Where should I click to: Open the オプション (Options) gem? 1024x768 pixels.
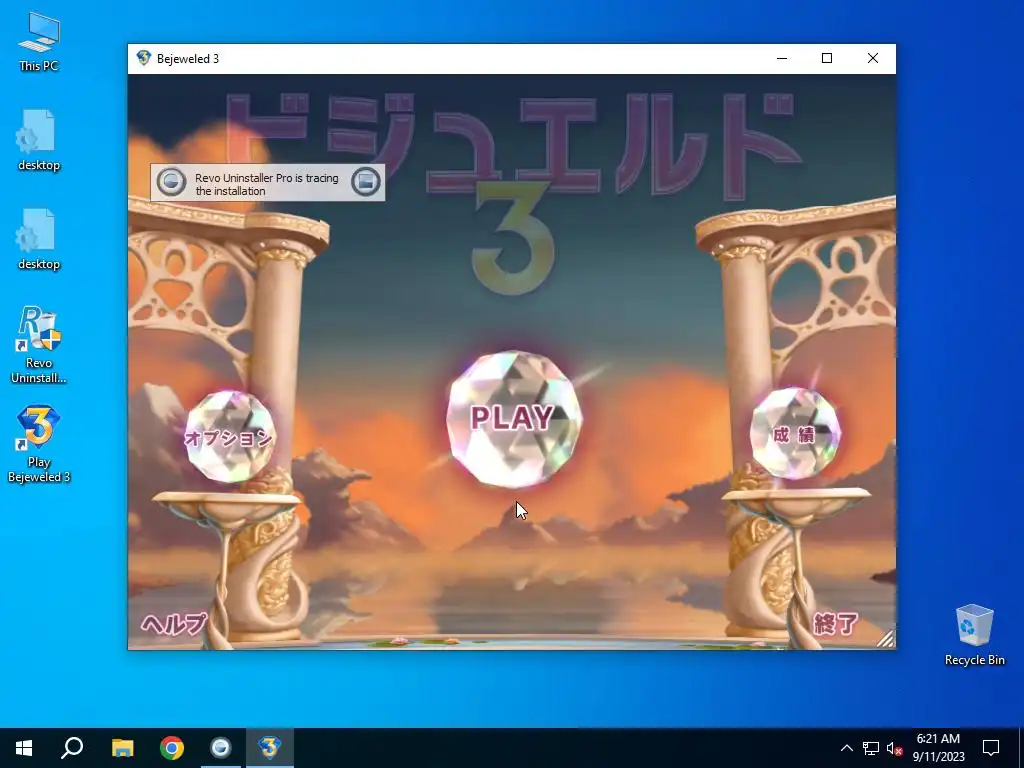click(x=229, y=436)
